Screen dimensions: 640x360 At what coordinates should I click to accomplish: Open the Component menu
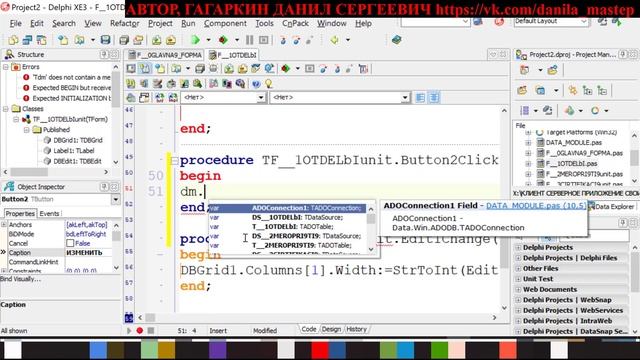225,24
